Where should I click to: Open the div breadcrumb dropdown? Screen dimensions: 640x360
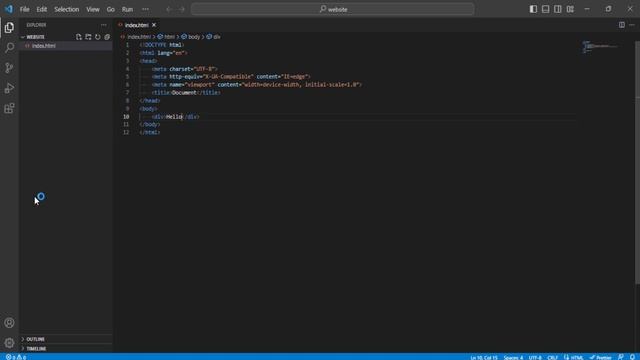[x=213, y=37]
